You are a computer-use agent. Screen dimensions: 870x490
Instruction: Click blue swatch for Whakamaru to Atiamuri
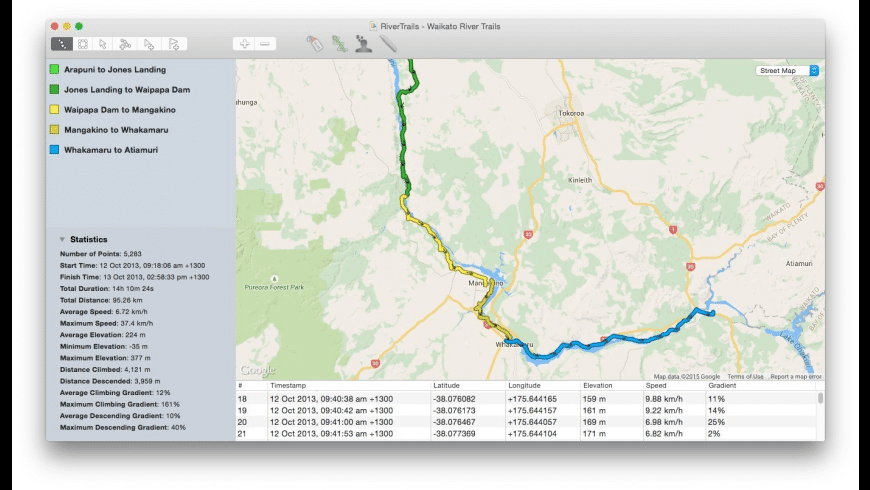pyautogui.click(x=54, y=149)
